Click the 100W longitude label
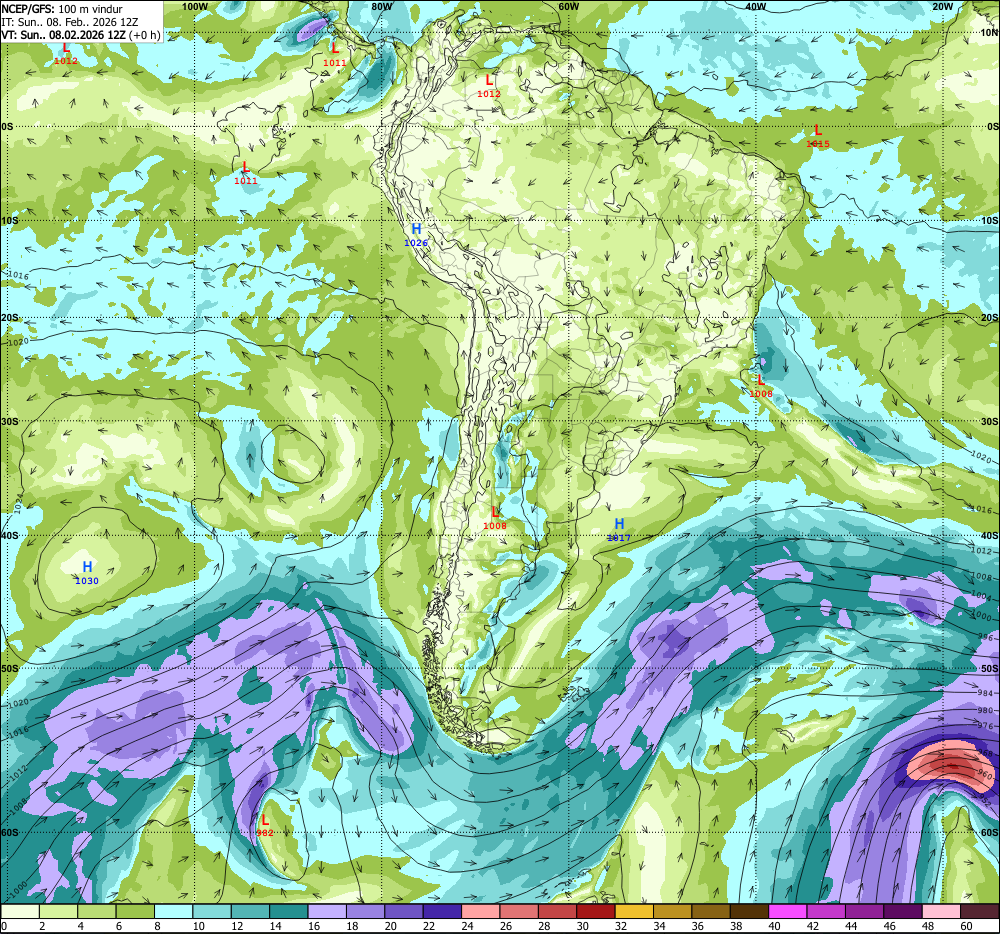Screen dimensions: 1000x934 click(x=195, y=6)
